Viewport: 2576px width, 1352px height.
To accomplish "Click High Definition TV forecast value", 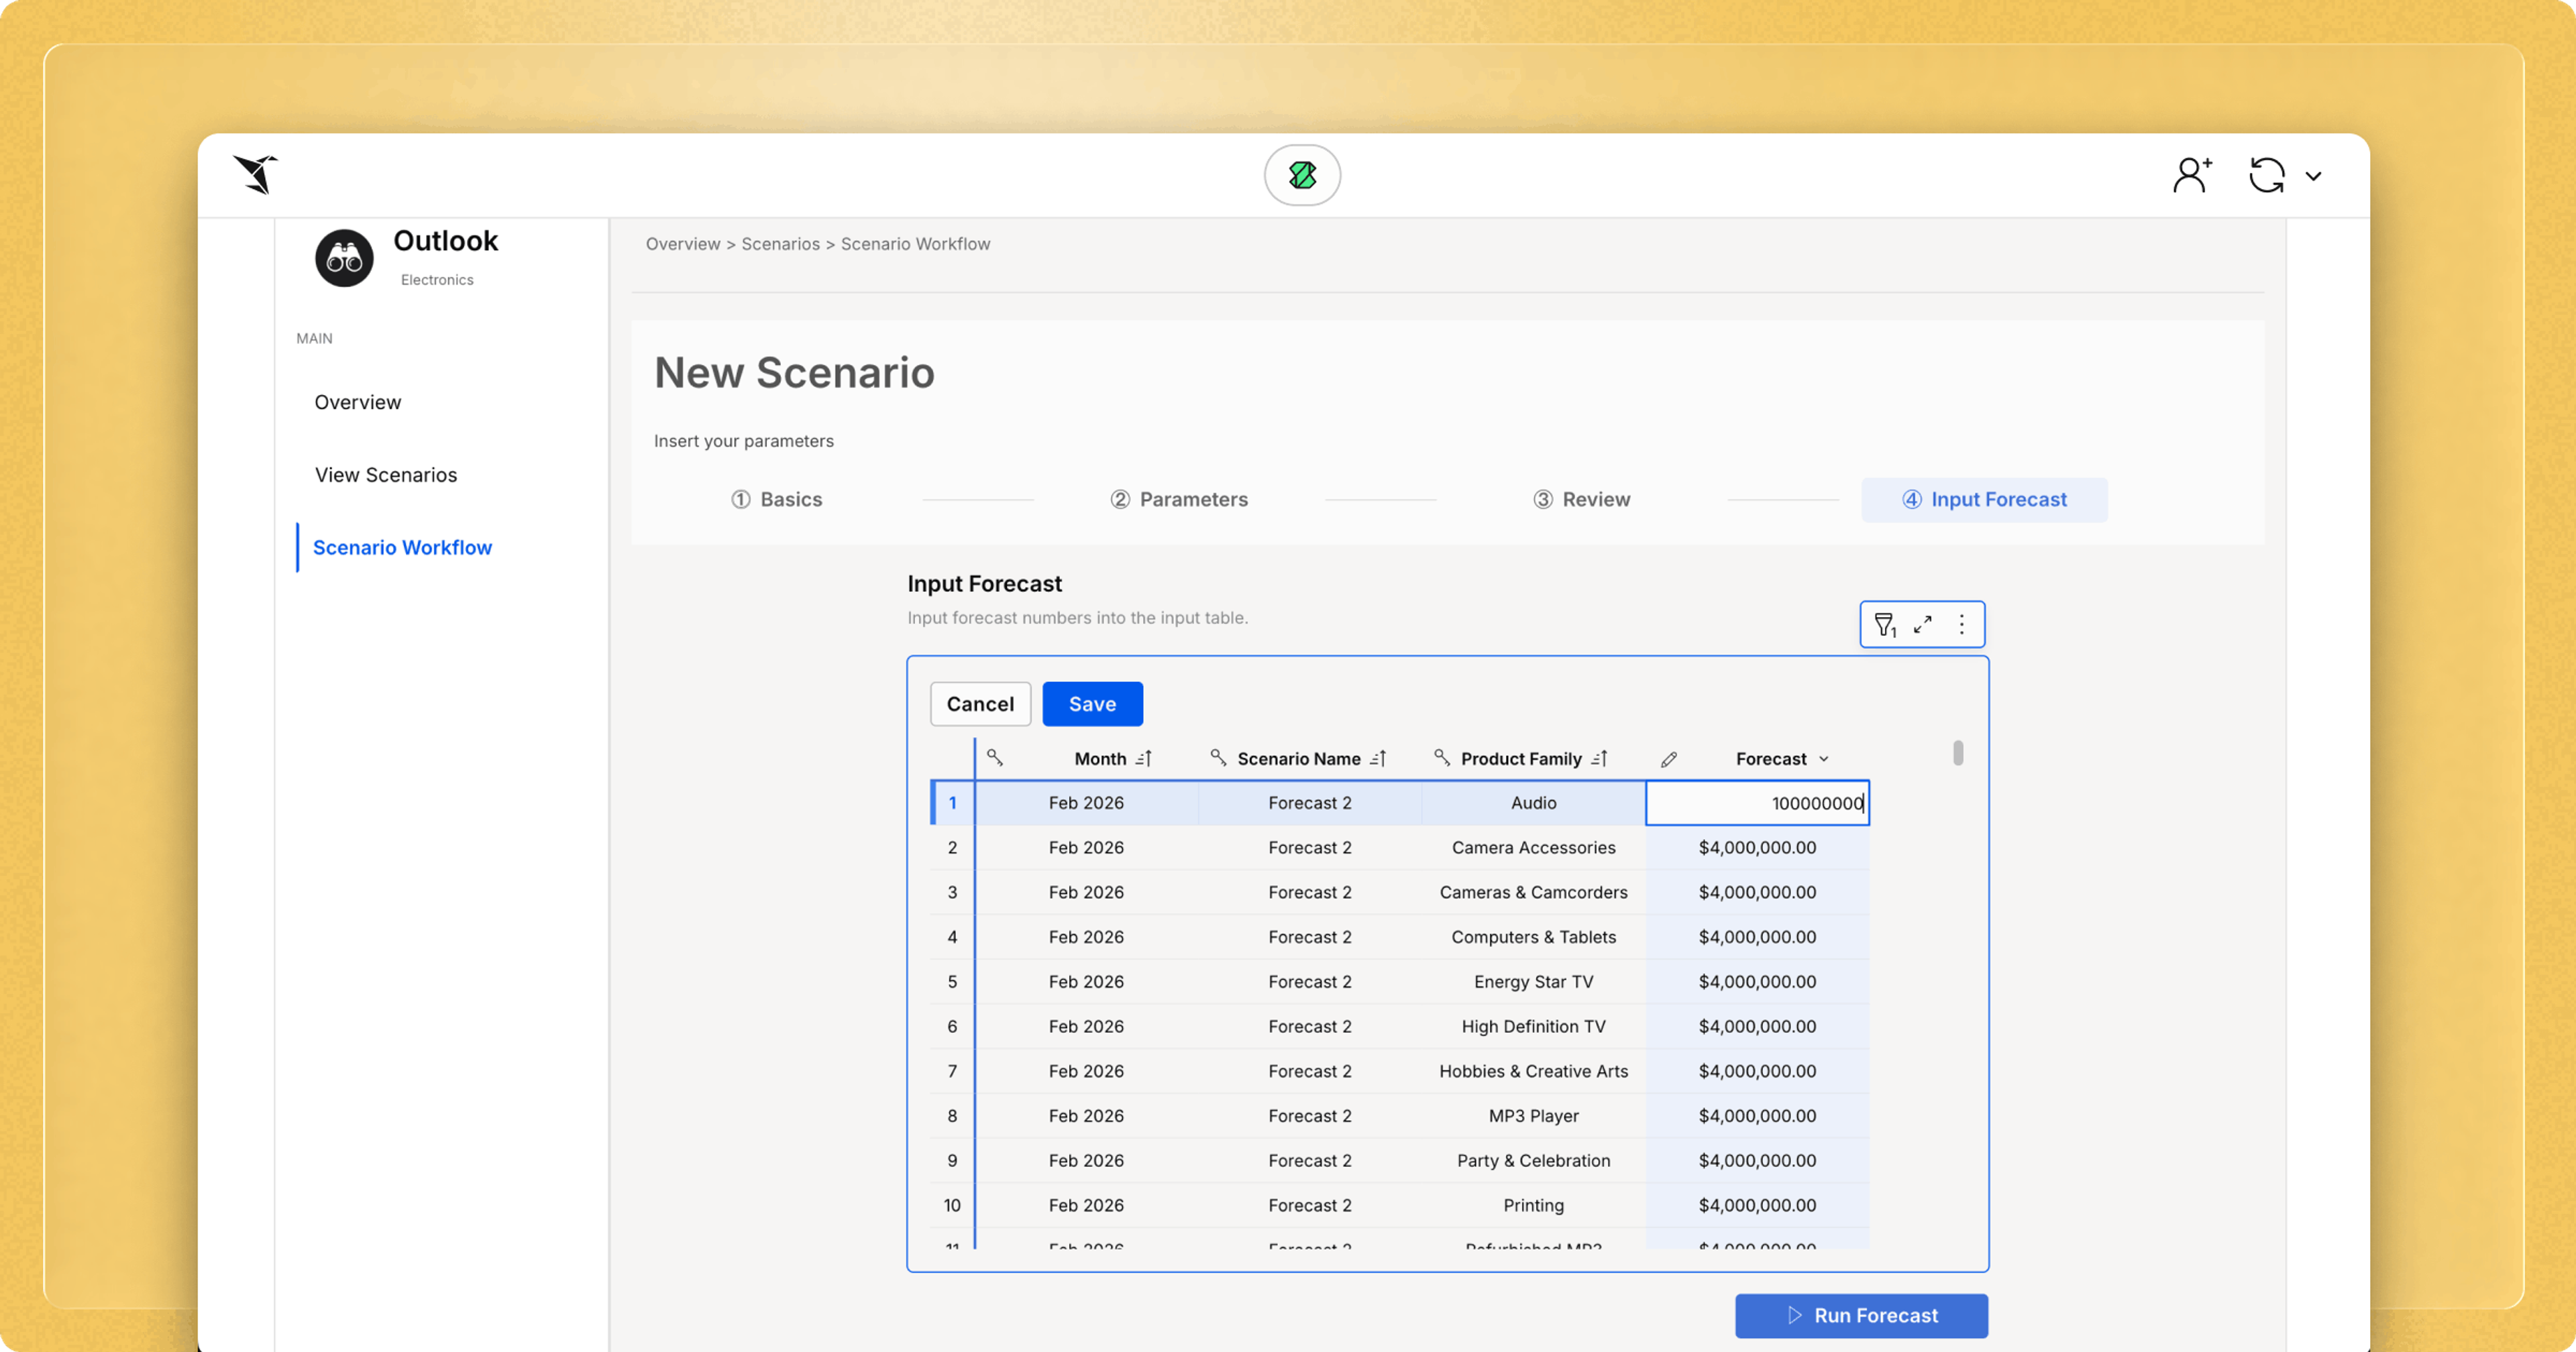I will 1757,1027.
